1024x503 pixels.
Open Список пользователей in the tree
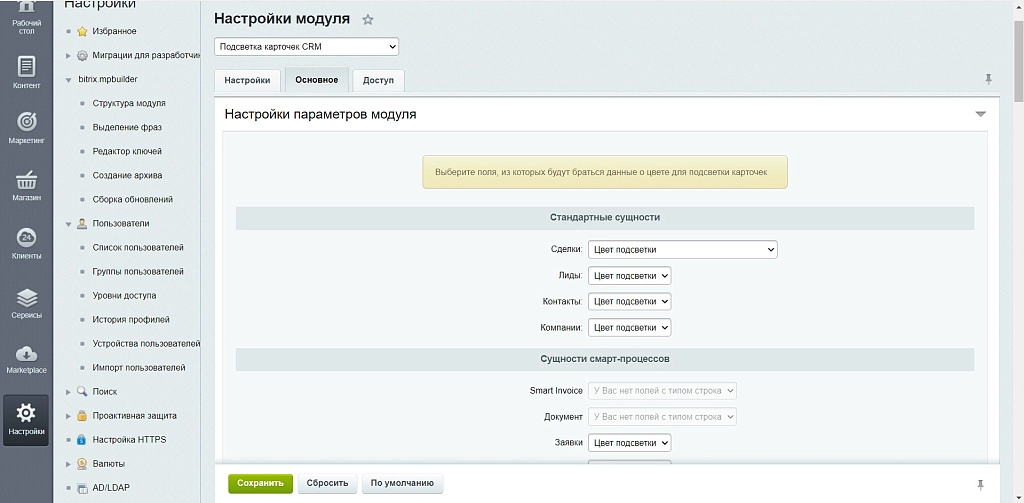pyautogui.click(x=138, y=248)
